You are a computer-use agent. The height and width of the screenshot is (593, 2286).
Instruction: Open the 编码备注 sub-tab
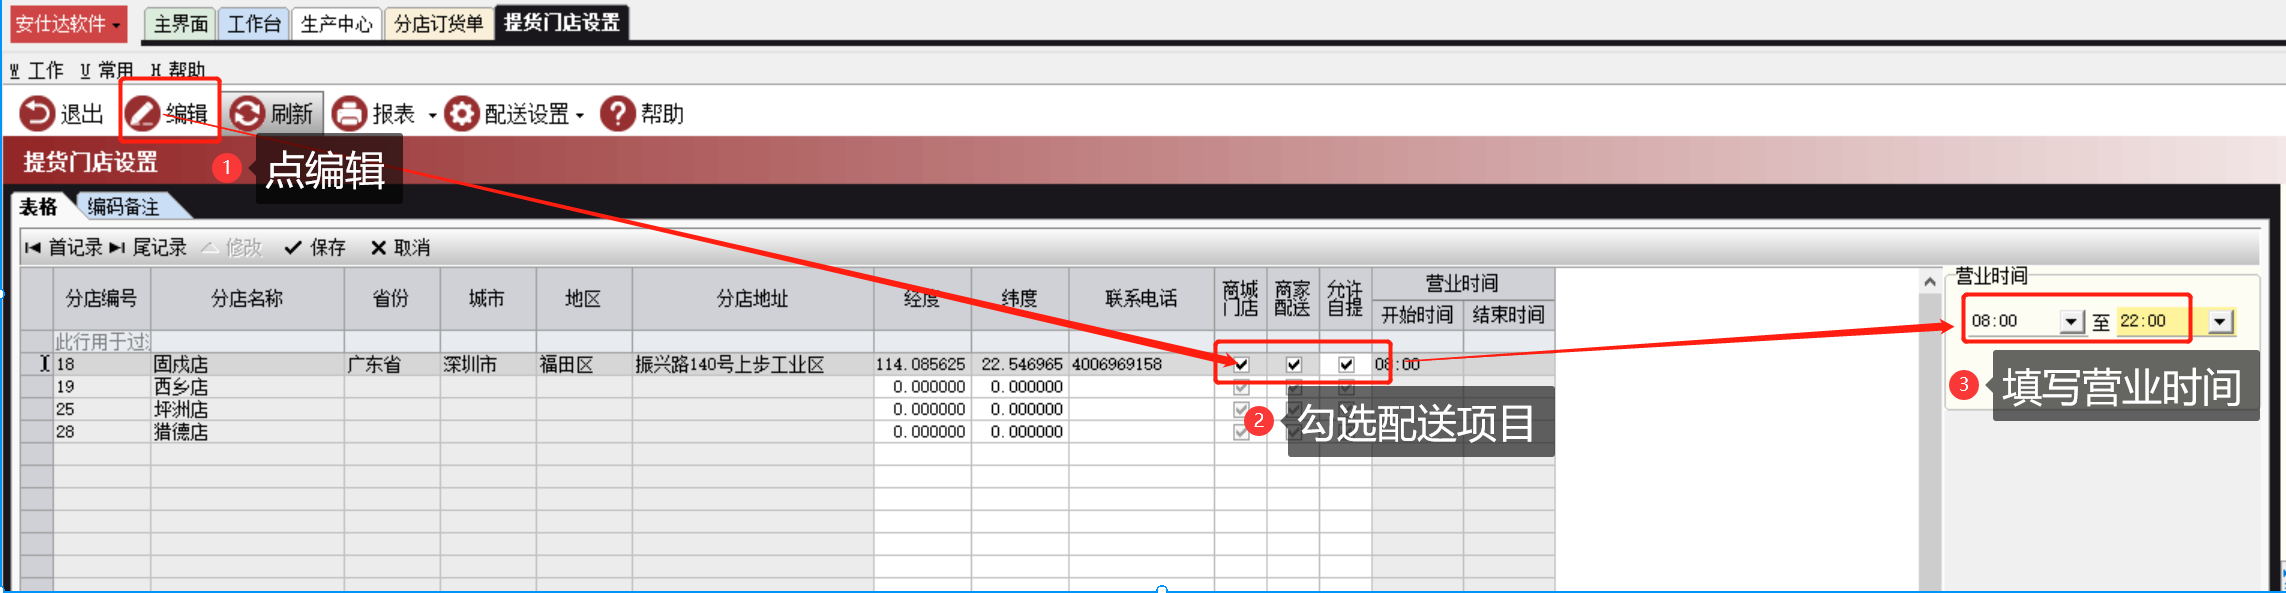(x=124, y=207)
